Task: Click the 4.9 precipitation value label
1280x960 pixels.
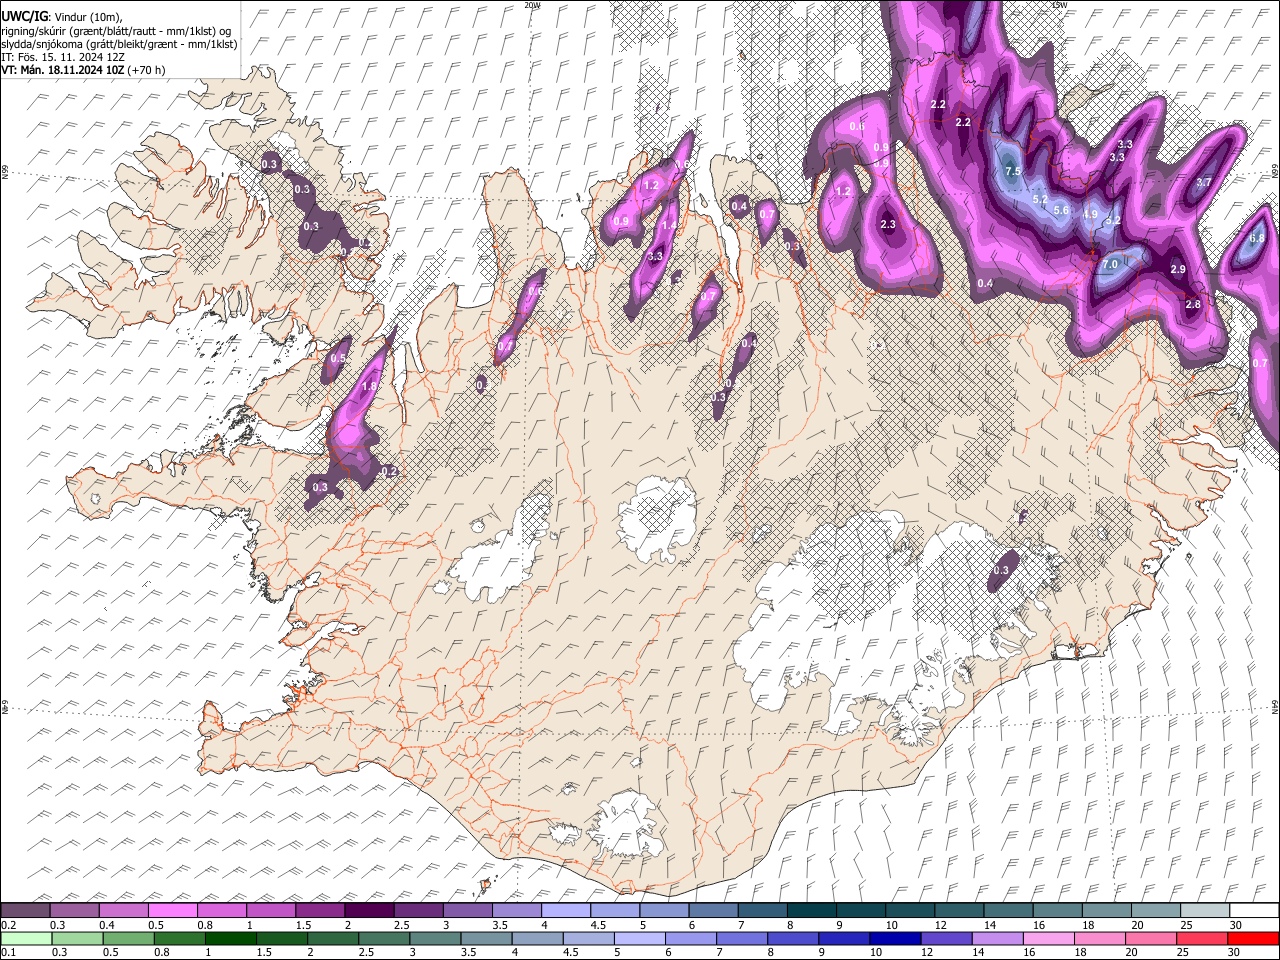Action: pos(1090,214)
